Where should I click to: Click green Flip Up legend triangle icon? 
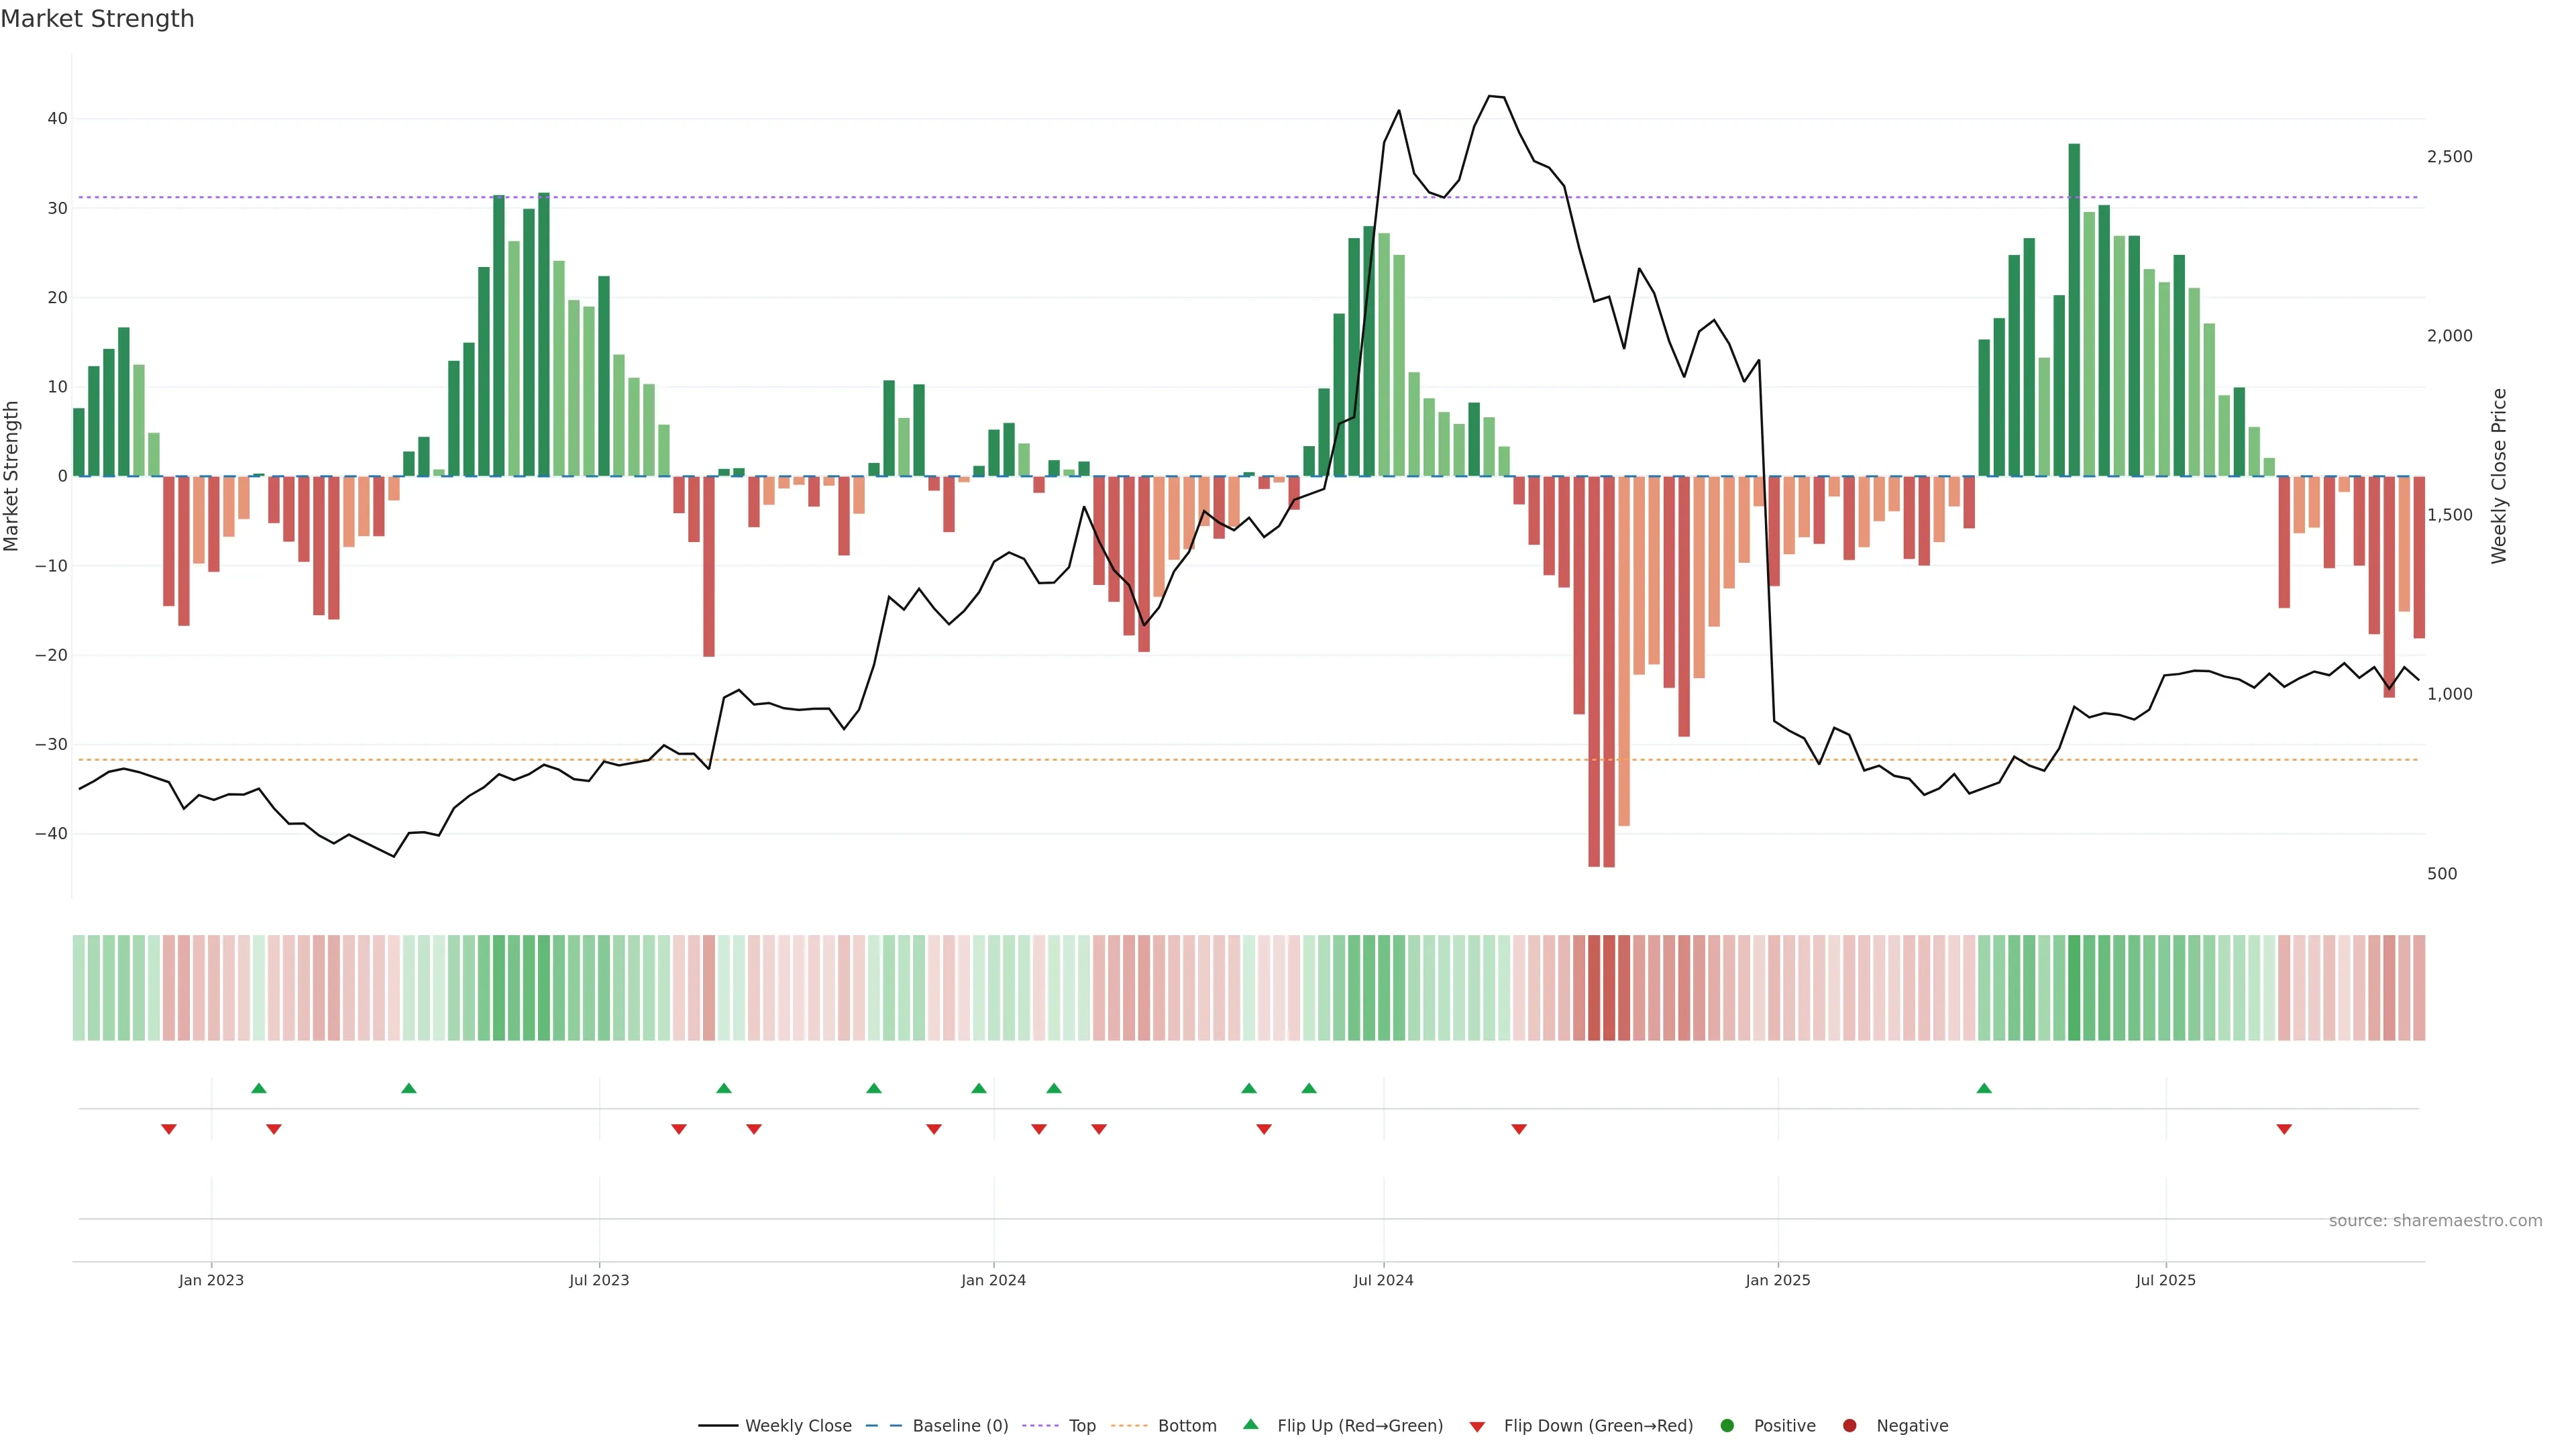[1250, 1424]
